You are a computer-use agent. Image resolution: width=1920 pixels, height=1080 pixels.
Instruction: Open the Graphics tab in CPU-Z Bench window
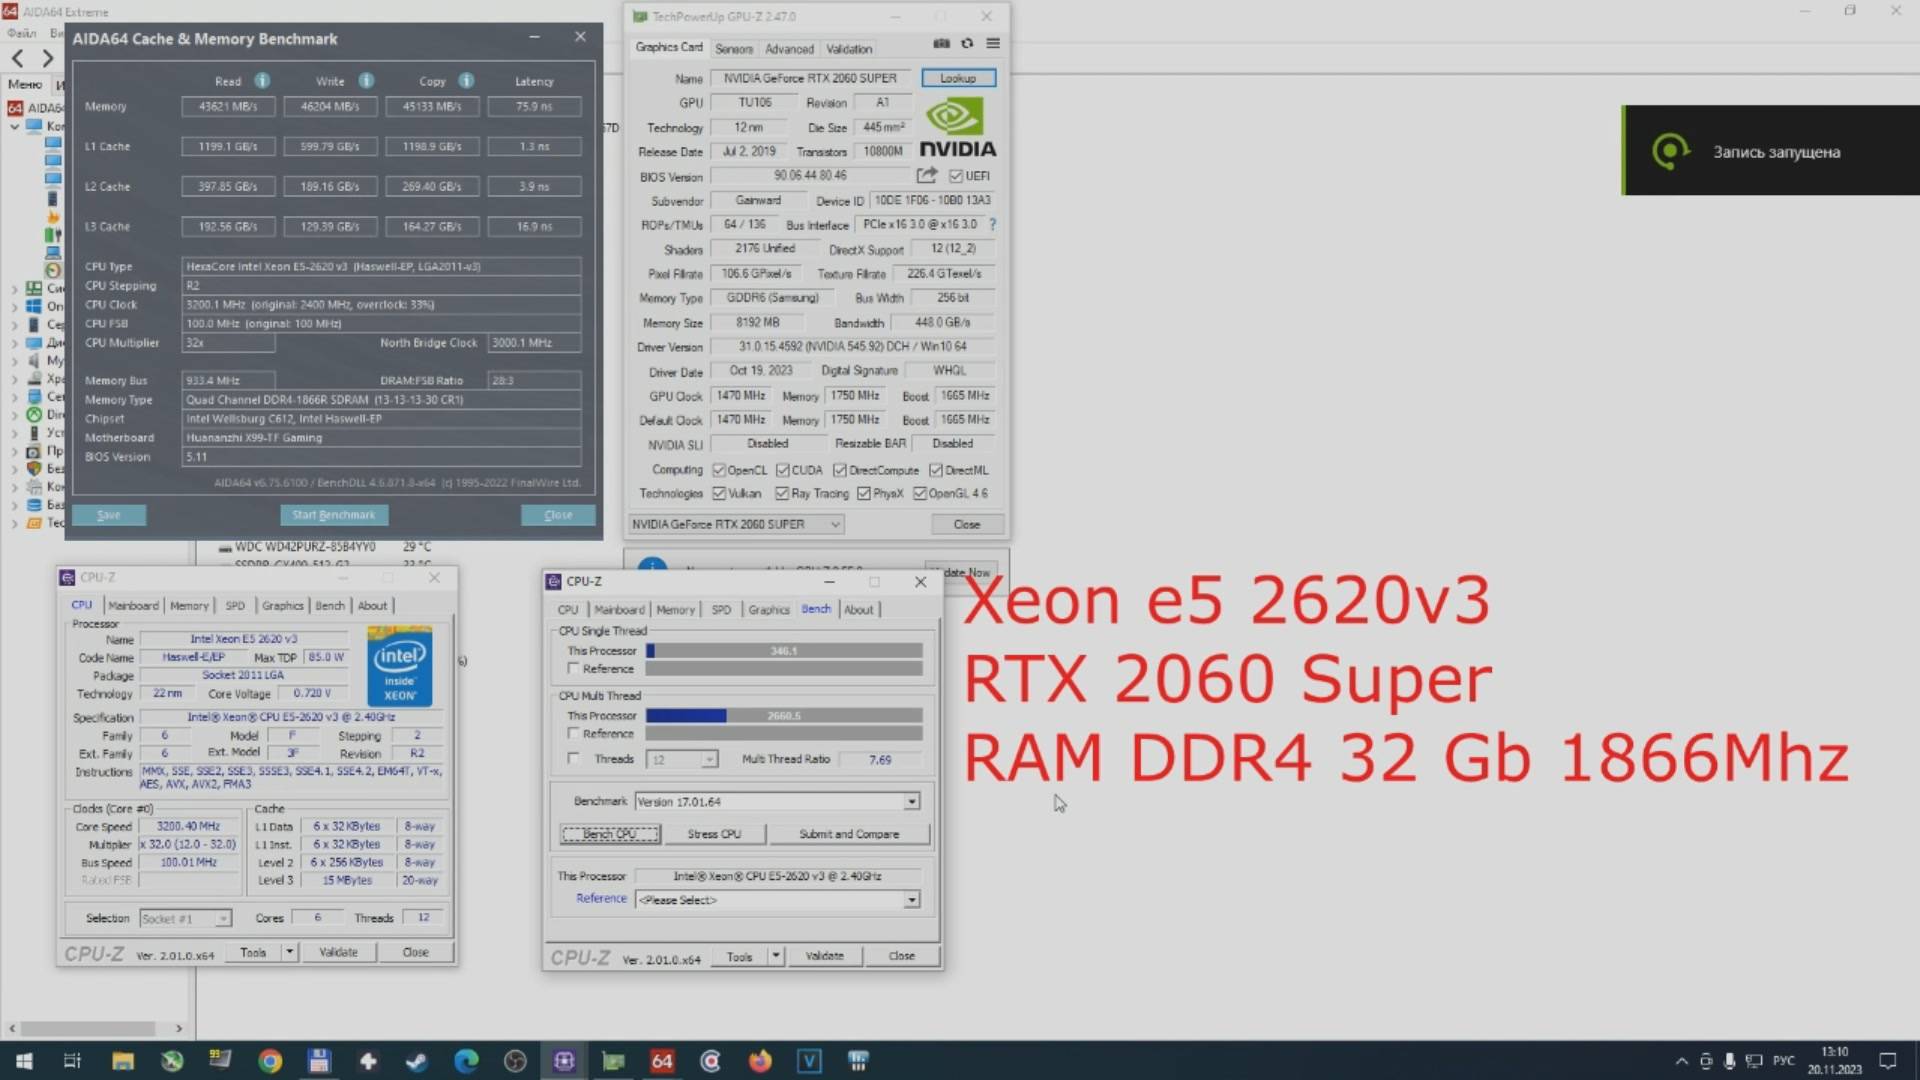(769, 610)
